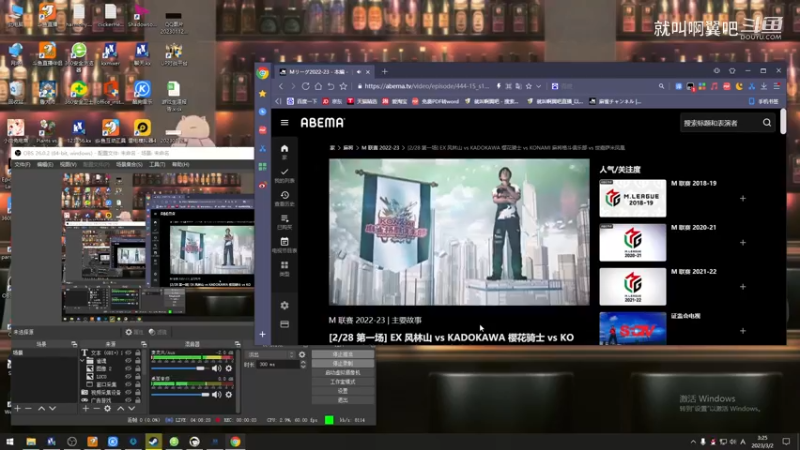This screenshot has height=450, width=800.
Task: Click Stop Recording button in OBS
Action: coord(342,363)
